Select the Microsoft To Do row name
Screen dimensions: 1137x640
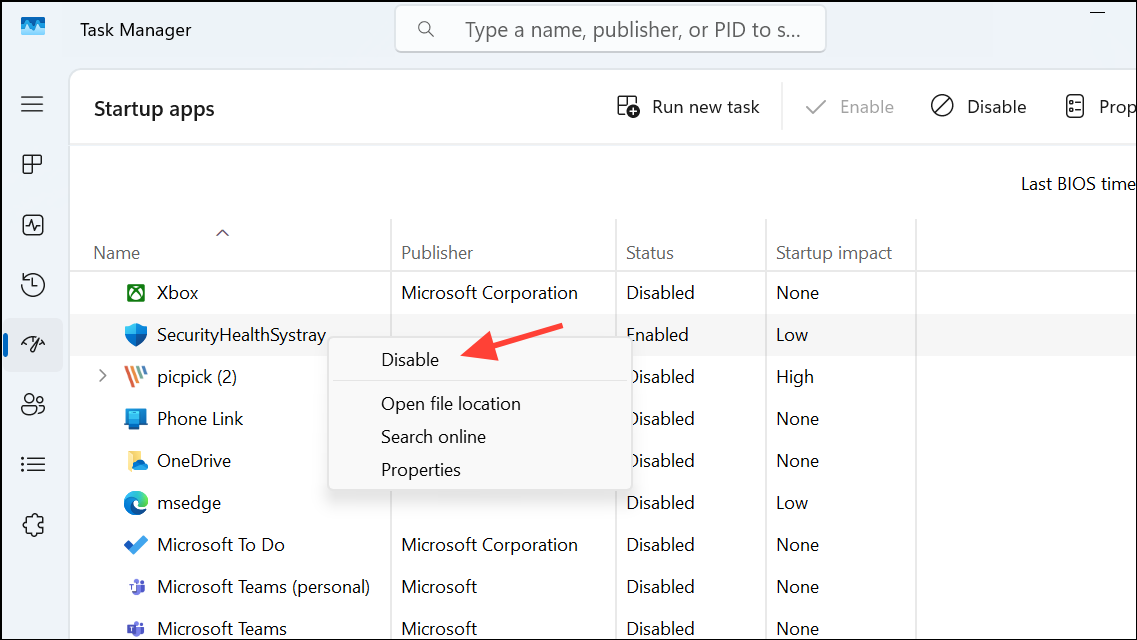[220, 545]
